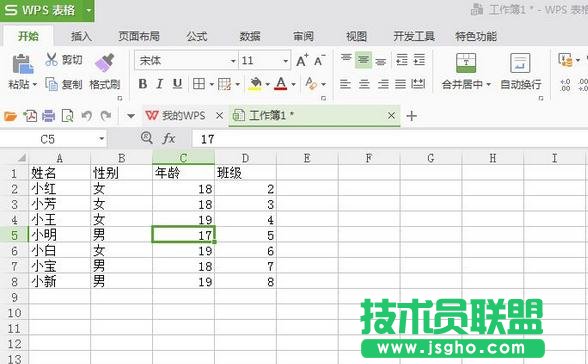
Task: Click the redo arrow
Action: click(x=106, y=116)
